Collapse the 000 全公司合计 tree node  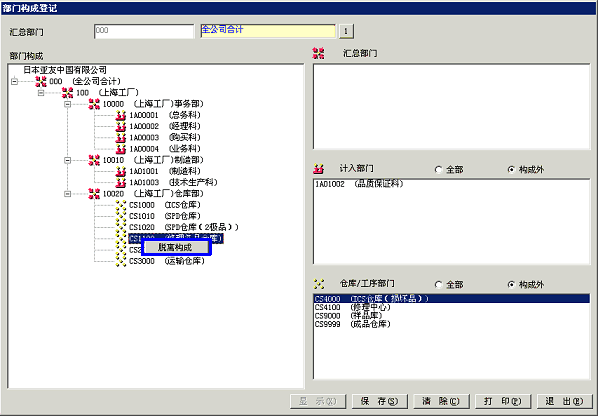(x=14, y=81)
